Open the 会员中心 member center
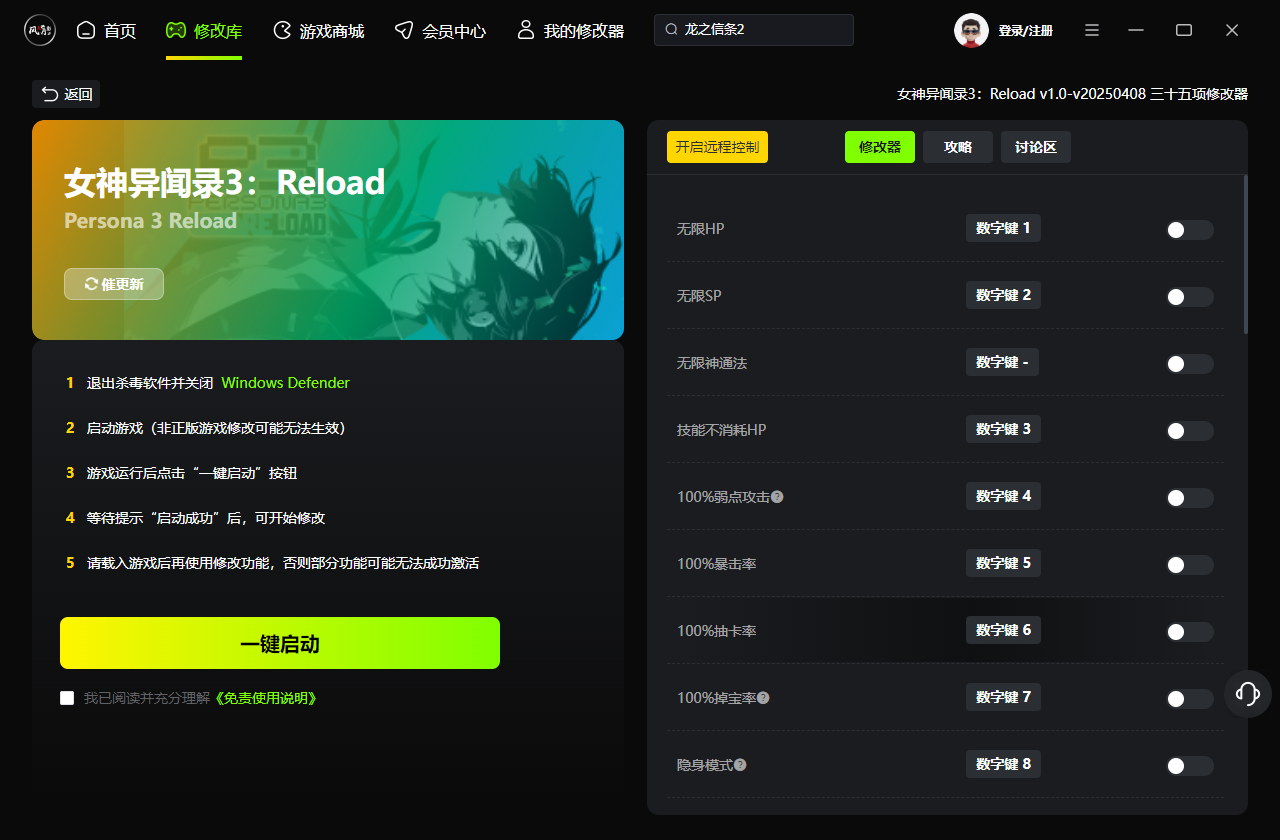The width and height of the screenshot is (1280, 840). [x=440, y=31]
